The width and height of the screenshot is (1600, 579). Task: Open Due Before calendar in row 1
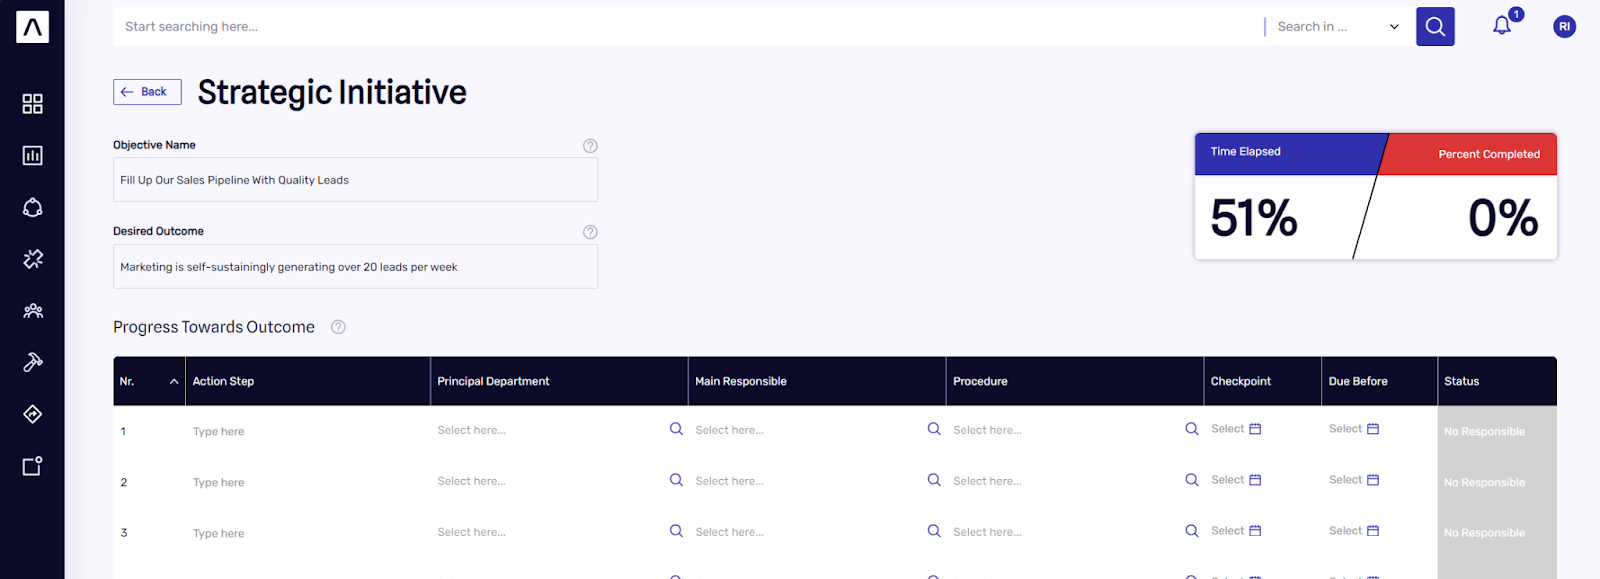click(1373, 429)
